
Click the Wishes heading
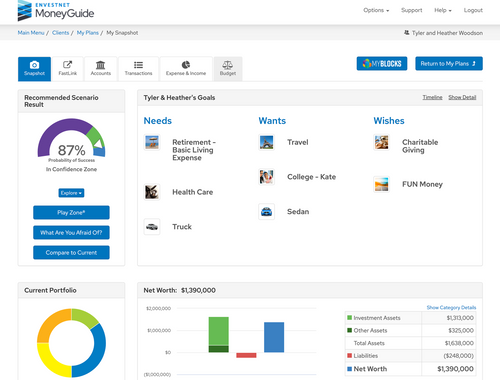tap(389, 121)
